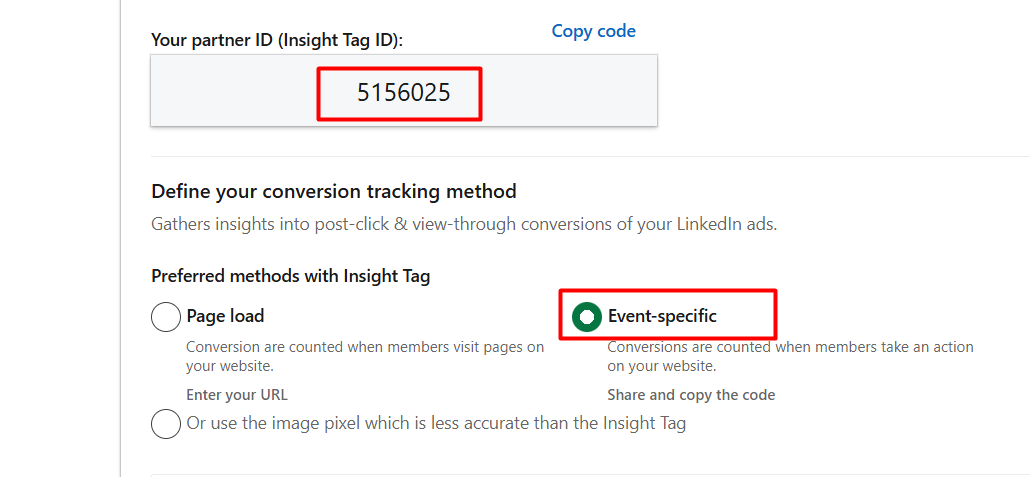Image resolution: width=1030 pixels, height=477 pixels.
Task: Select the image pixel radio button
Action: (x=166, y=423)
